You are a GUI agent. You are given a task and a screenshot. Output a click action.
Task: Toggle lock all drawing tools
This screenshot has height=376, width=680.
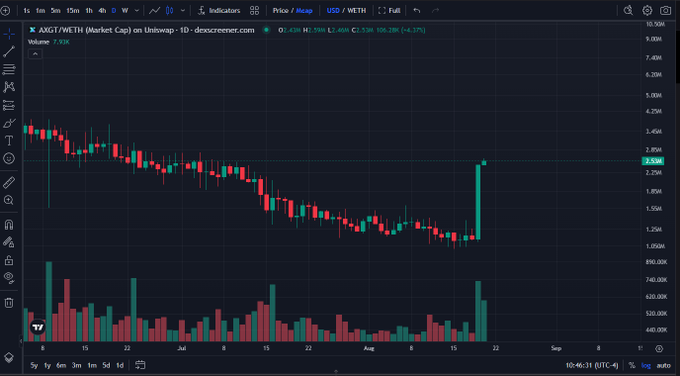coord(9,260)
